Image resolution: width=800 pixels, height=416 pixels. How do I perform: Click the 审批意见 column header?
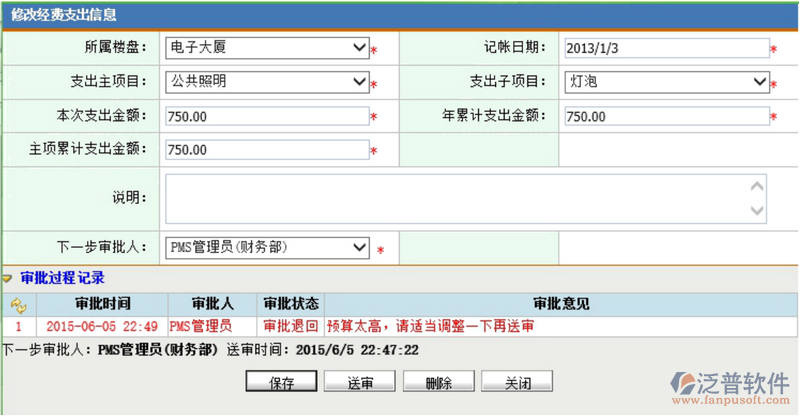click(x=561, y=304)
